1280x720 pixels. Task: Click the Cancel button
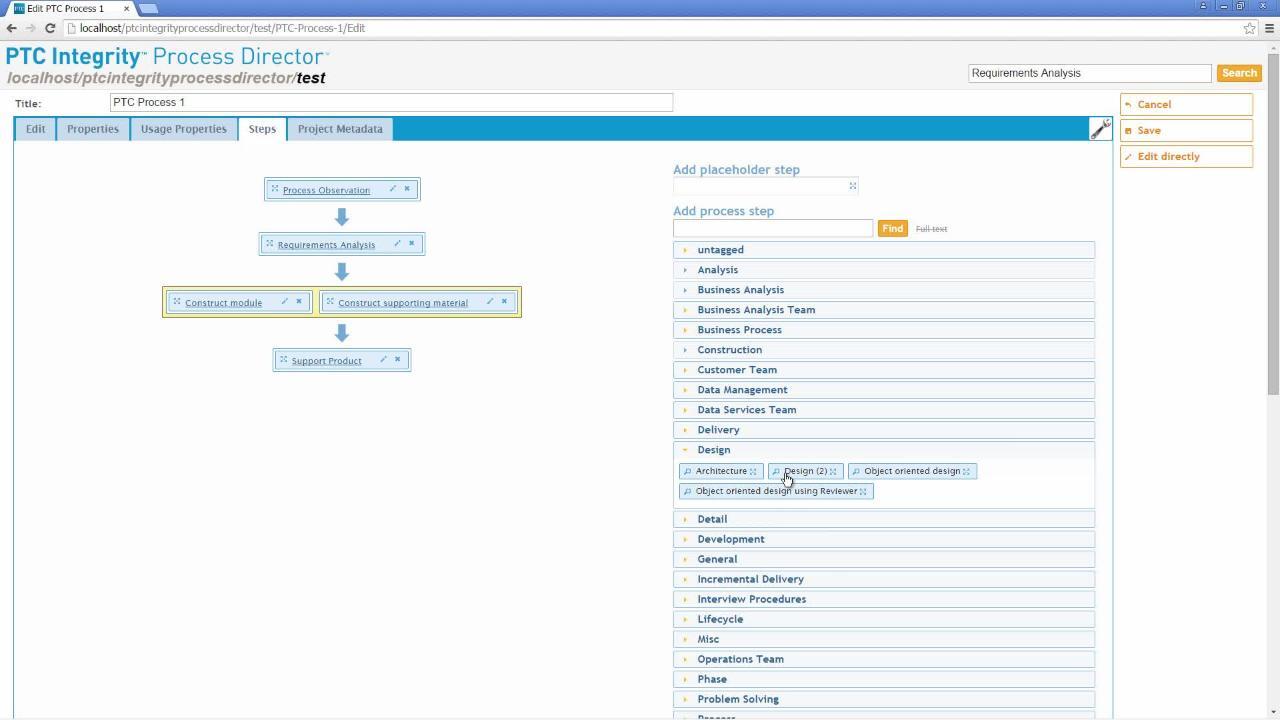(1186, 104)
